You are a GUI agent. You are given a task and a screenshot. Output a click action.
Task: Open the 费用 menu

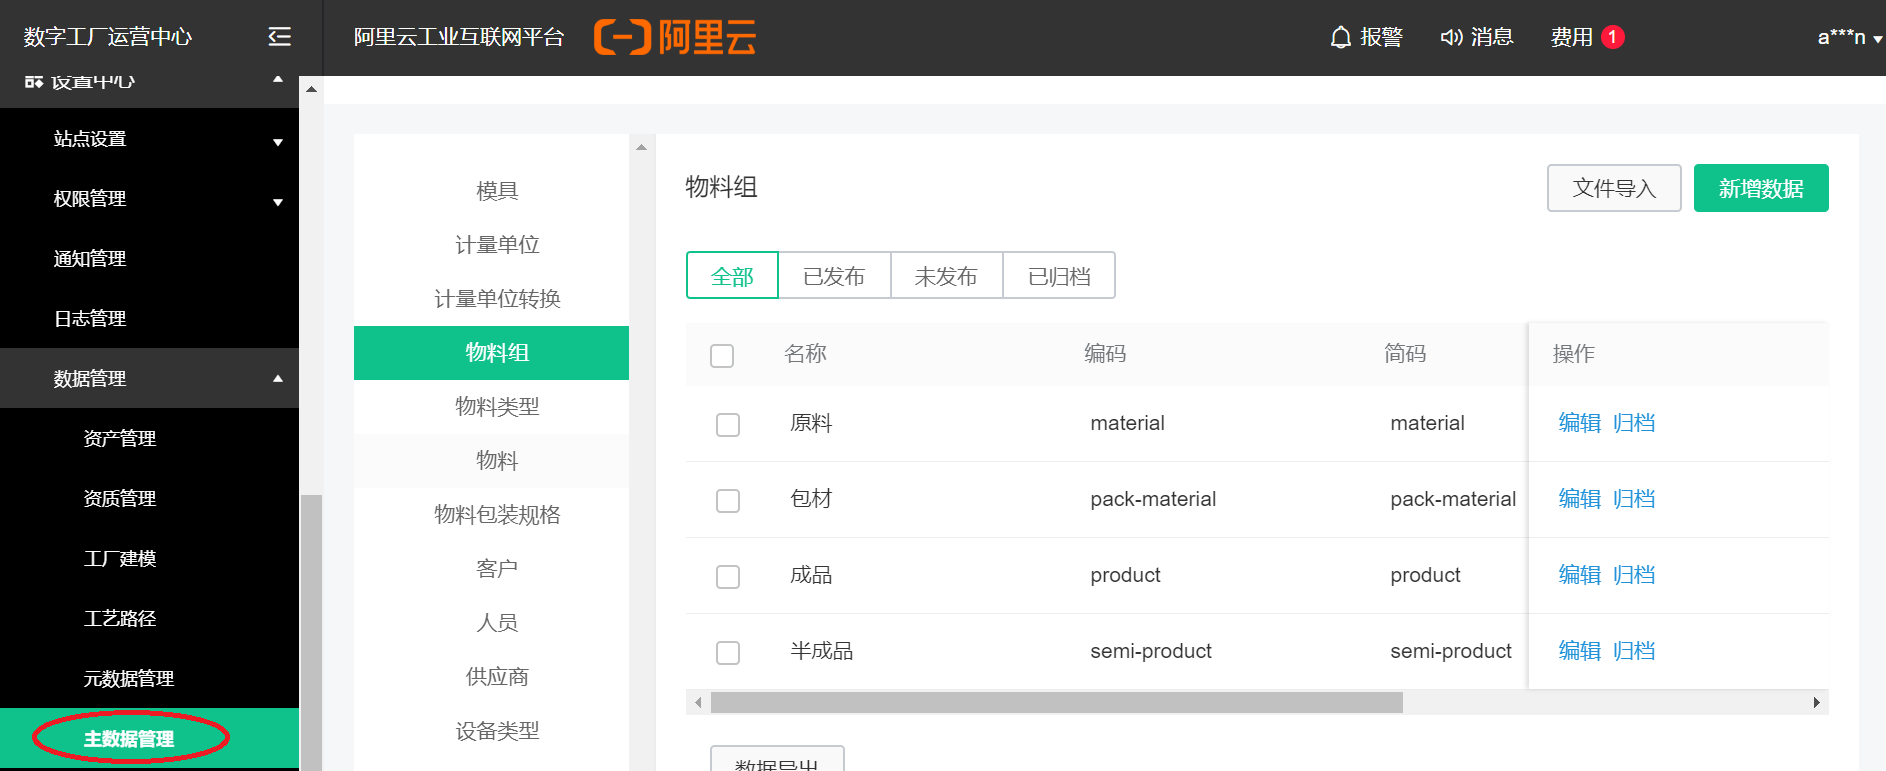pos(1571,37)
